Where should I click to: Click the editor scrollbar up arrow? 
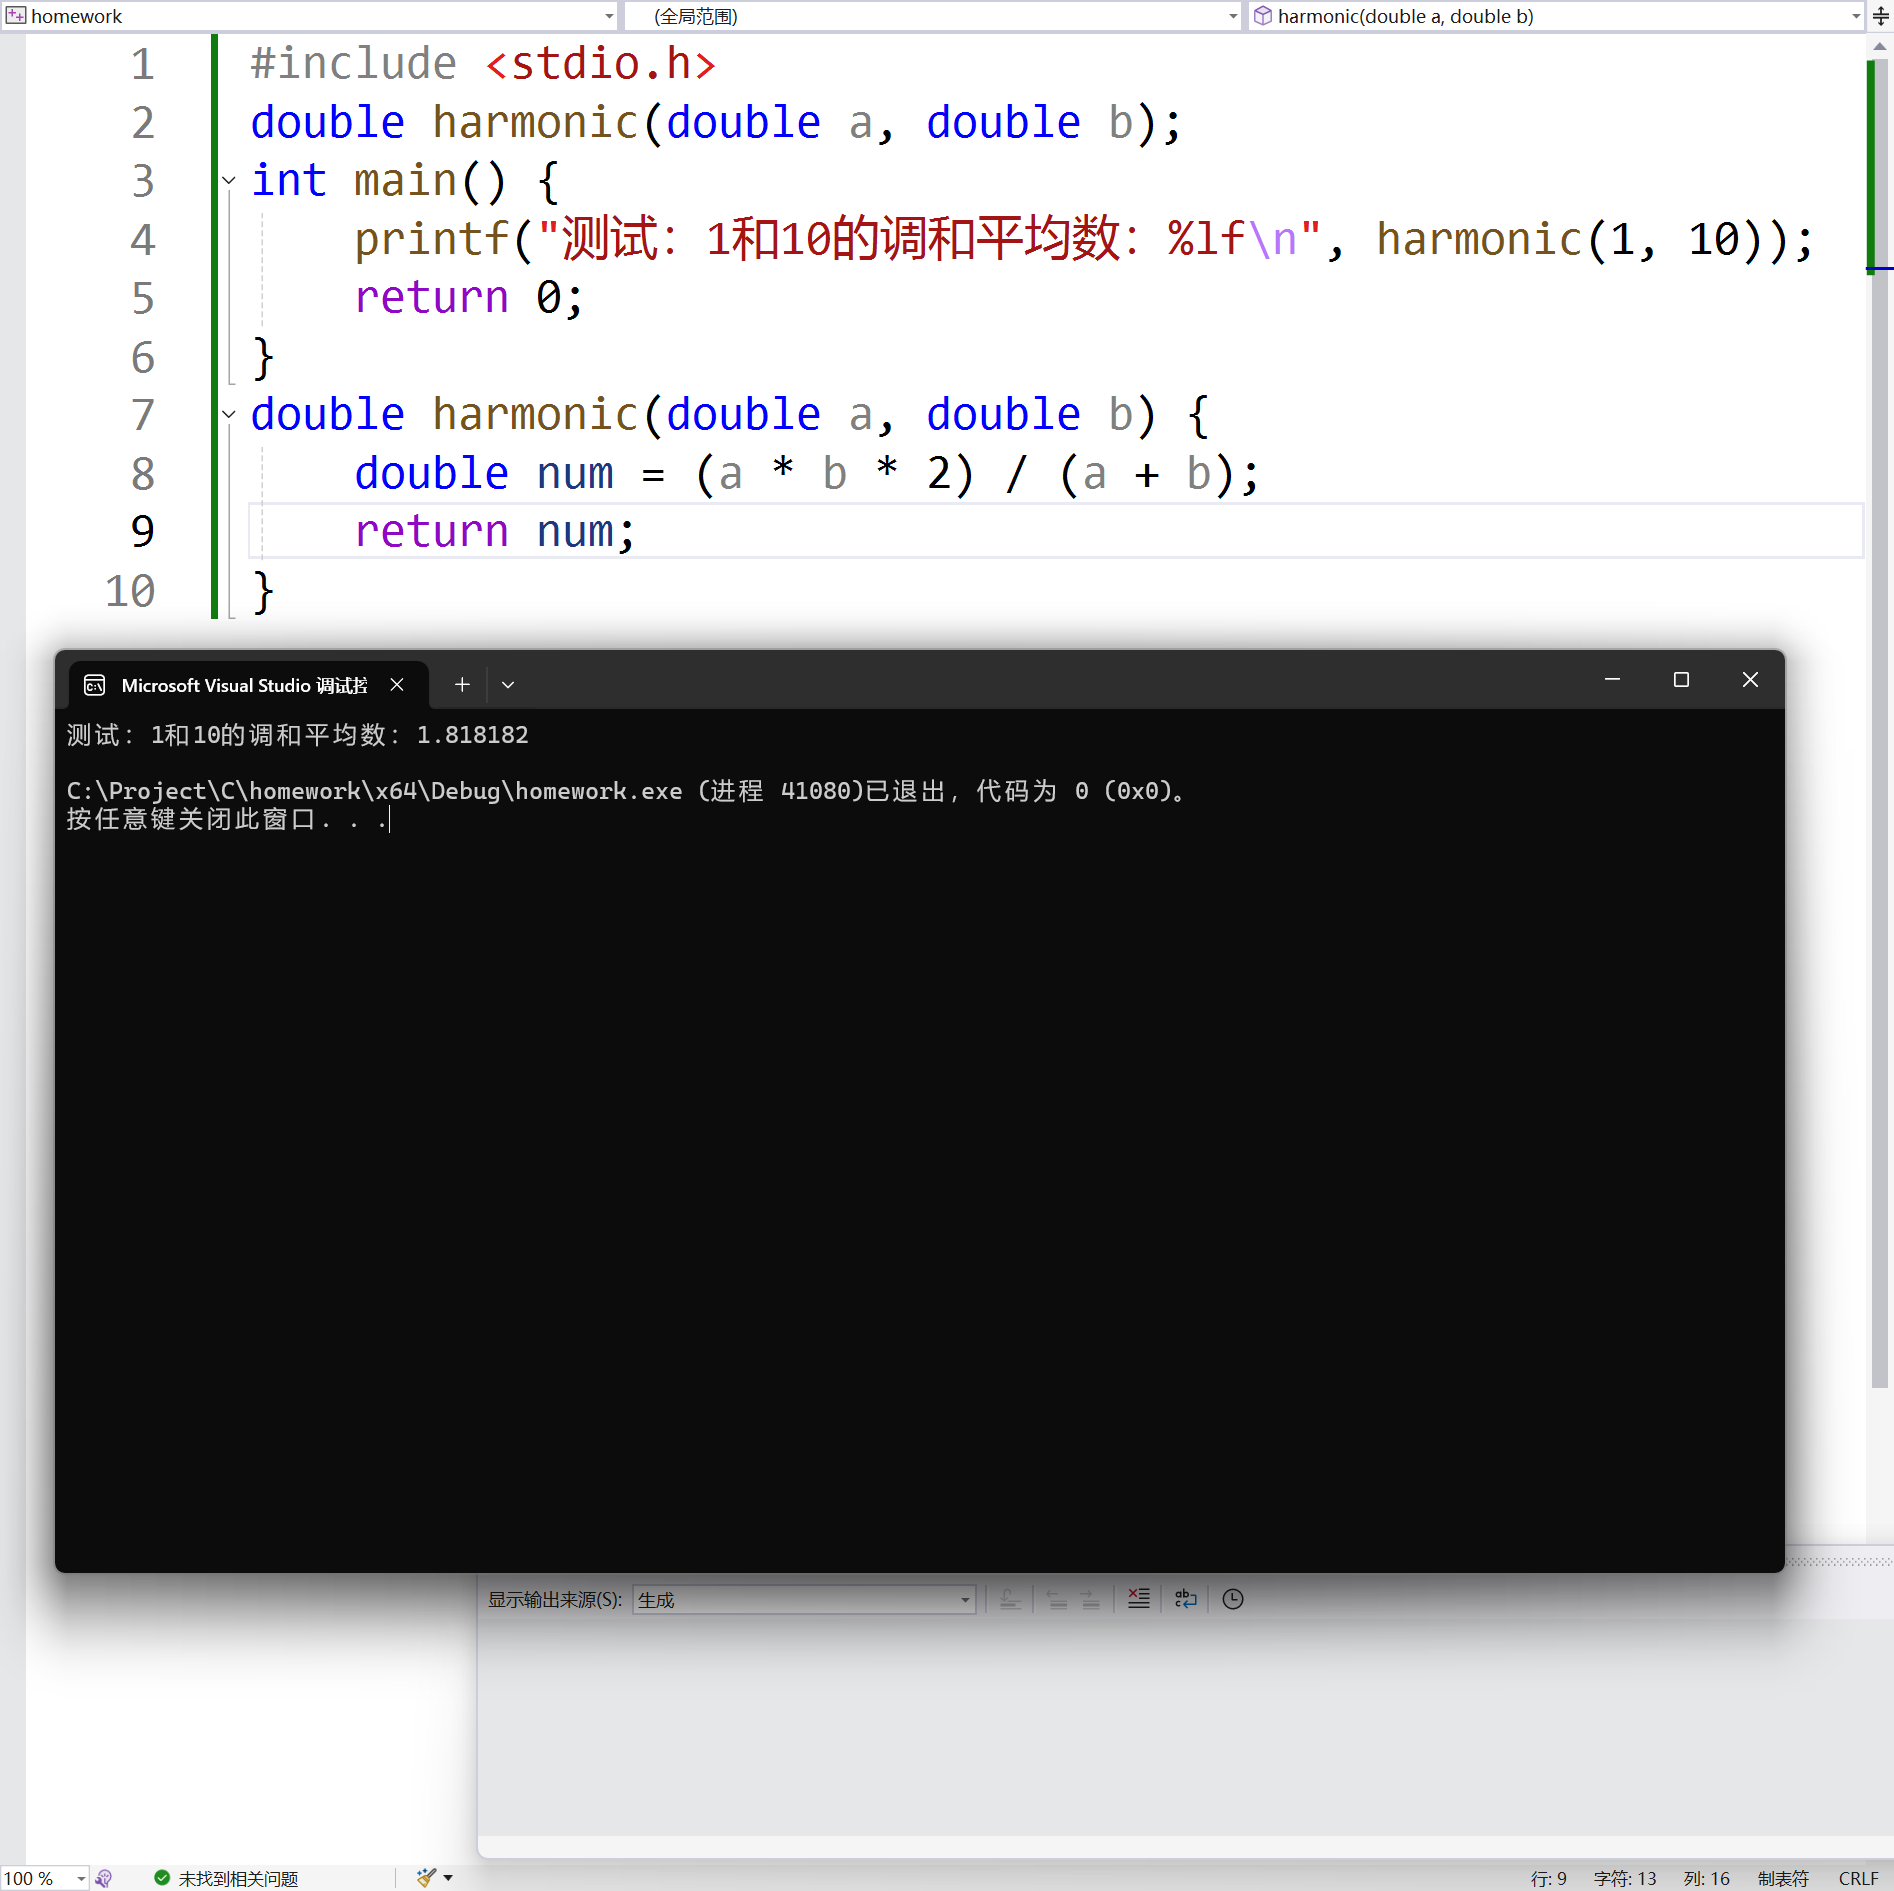pyautogui.click(x=1880, y=46)
